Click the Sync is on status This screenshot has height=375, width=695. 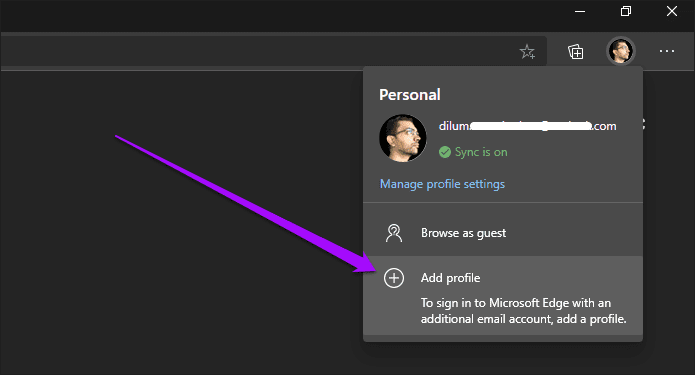tap(473, 152)
